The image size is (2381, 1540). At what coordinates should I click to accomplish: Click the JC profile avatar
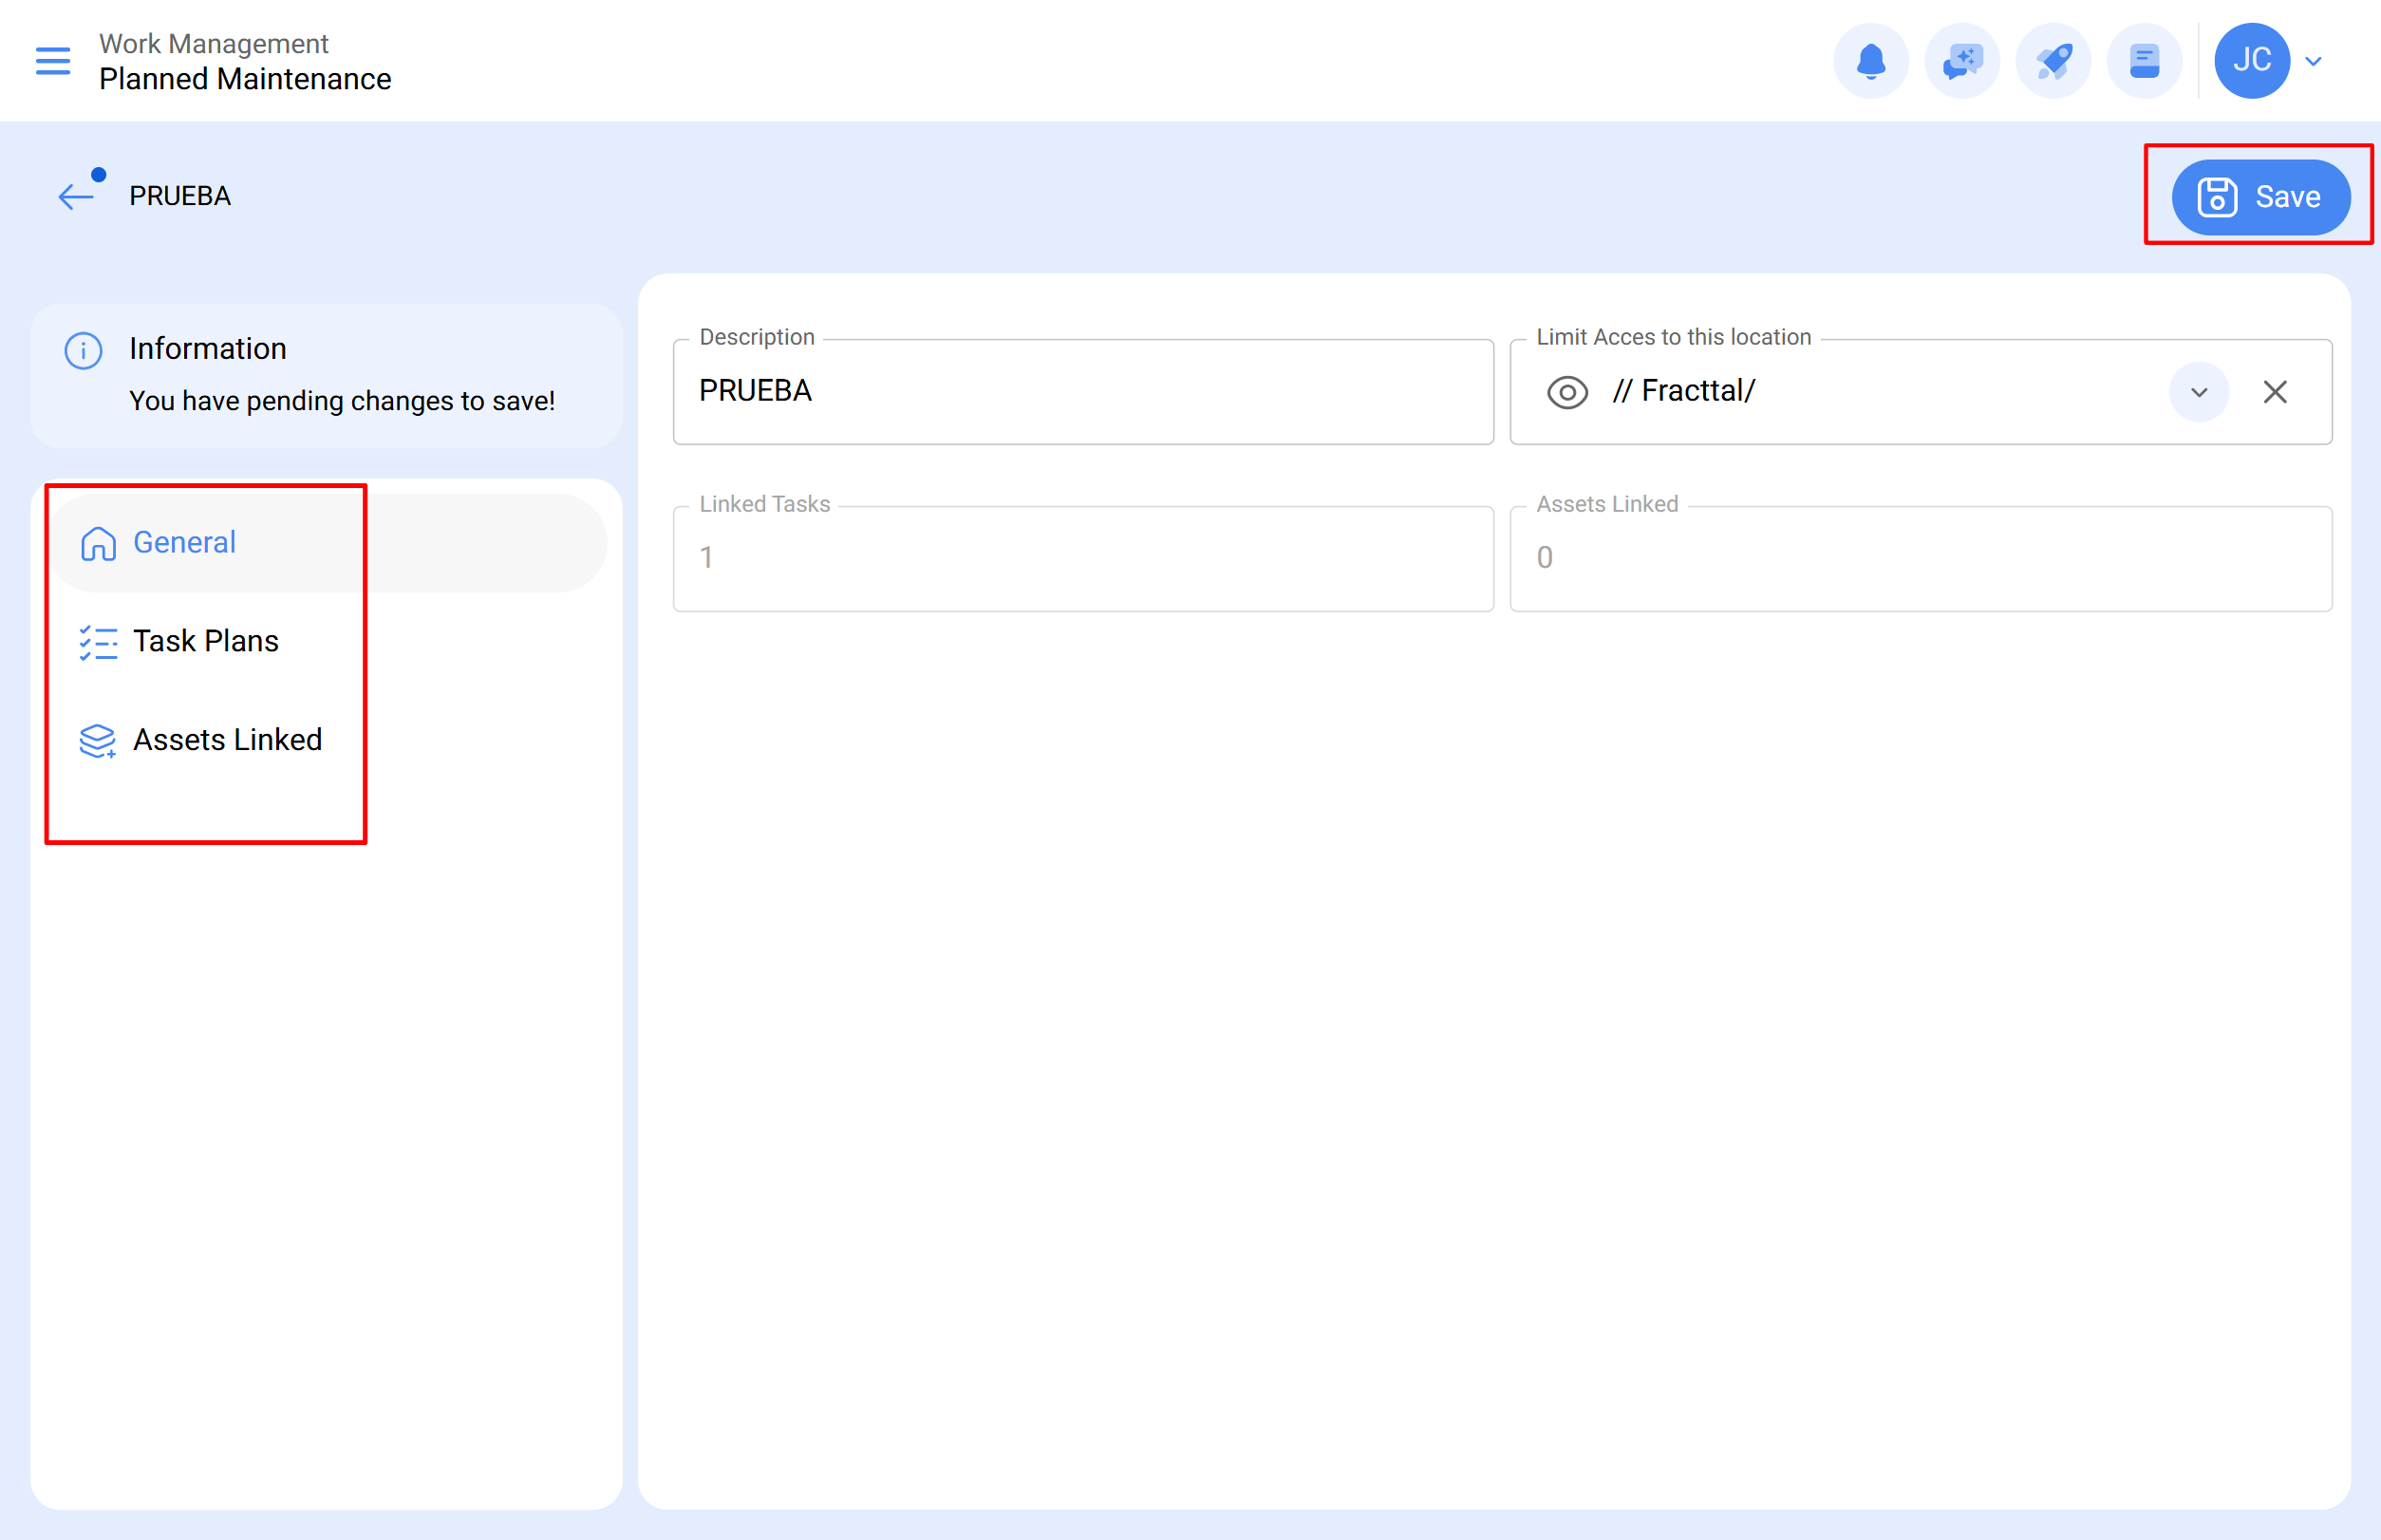coord(2252,60)
